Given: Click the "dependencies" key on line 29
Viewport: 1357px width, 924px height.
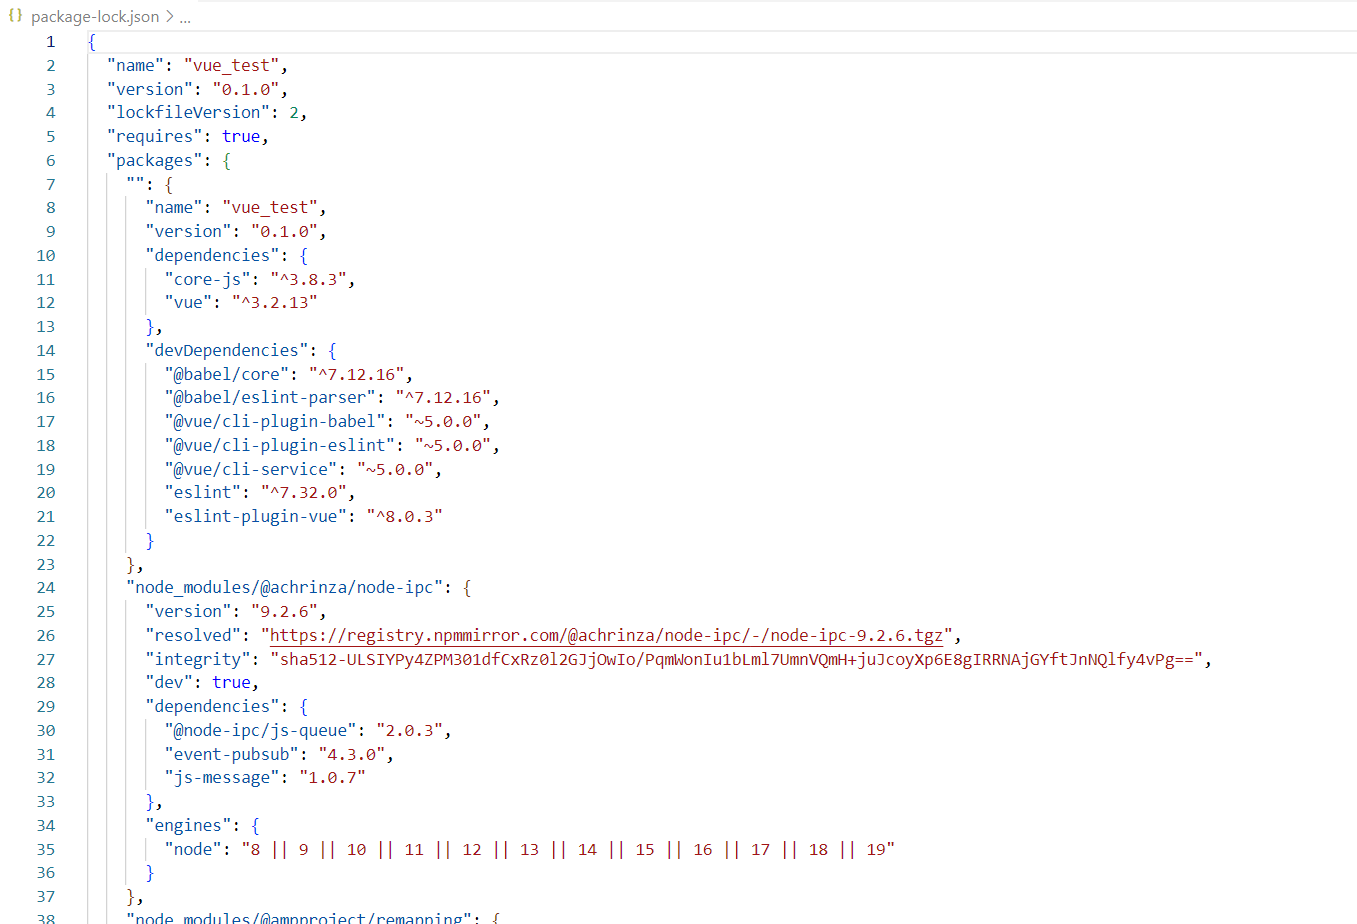Looking at the screenshot, I should tap(213, 707).
